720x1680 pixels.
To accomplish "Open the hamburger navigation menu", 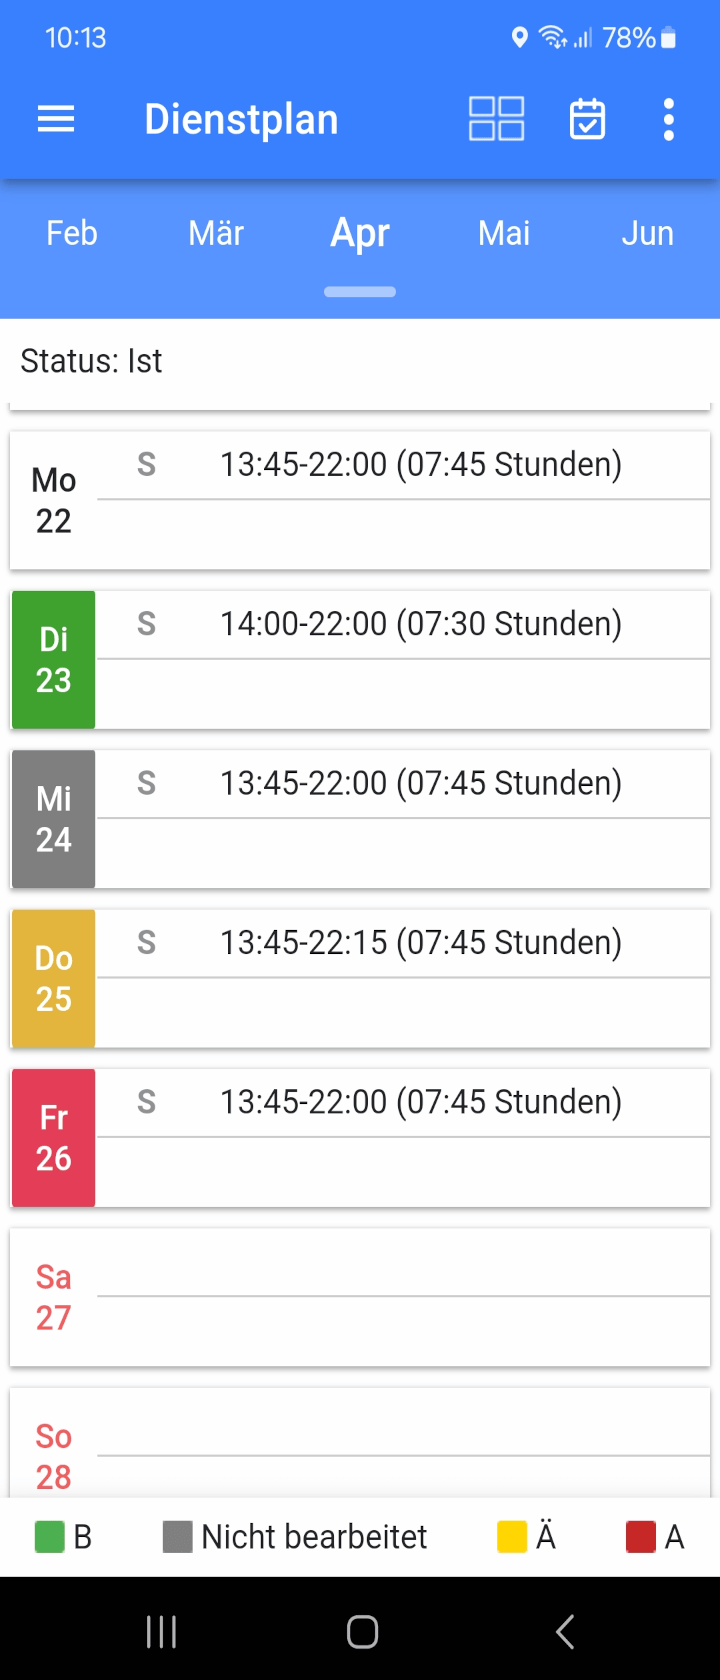I will 56,120.
